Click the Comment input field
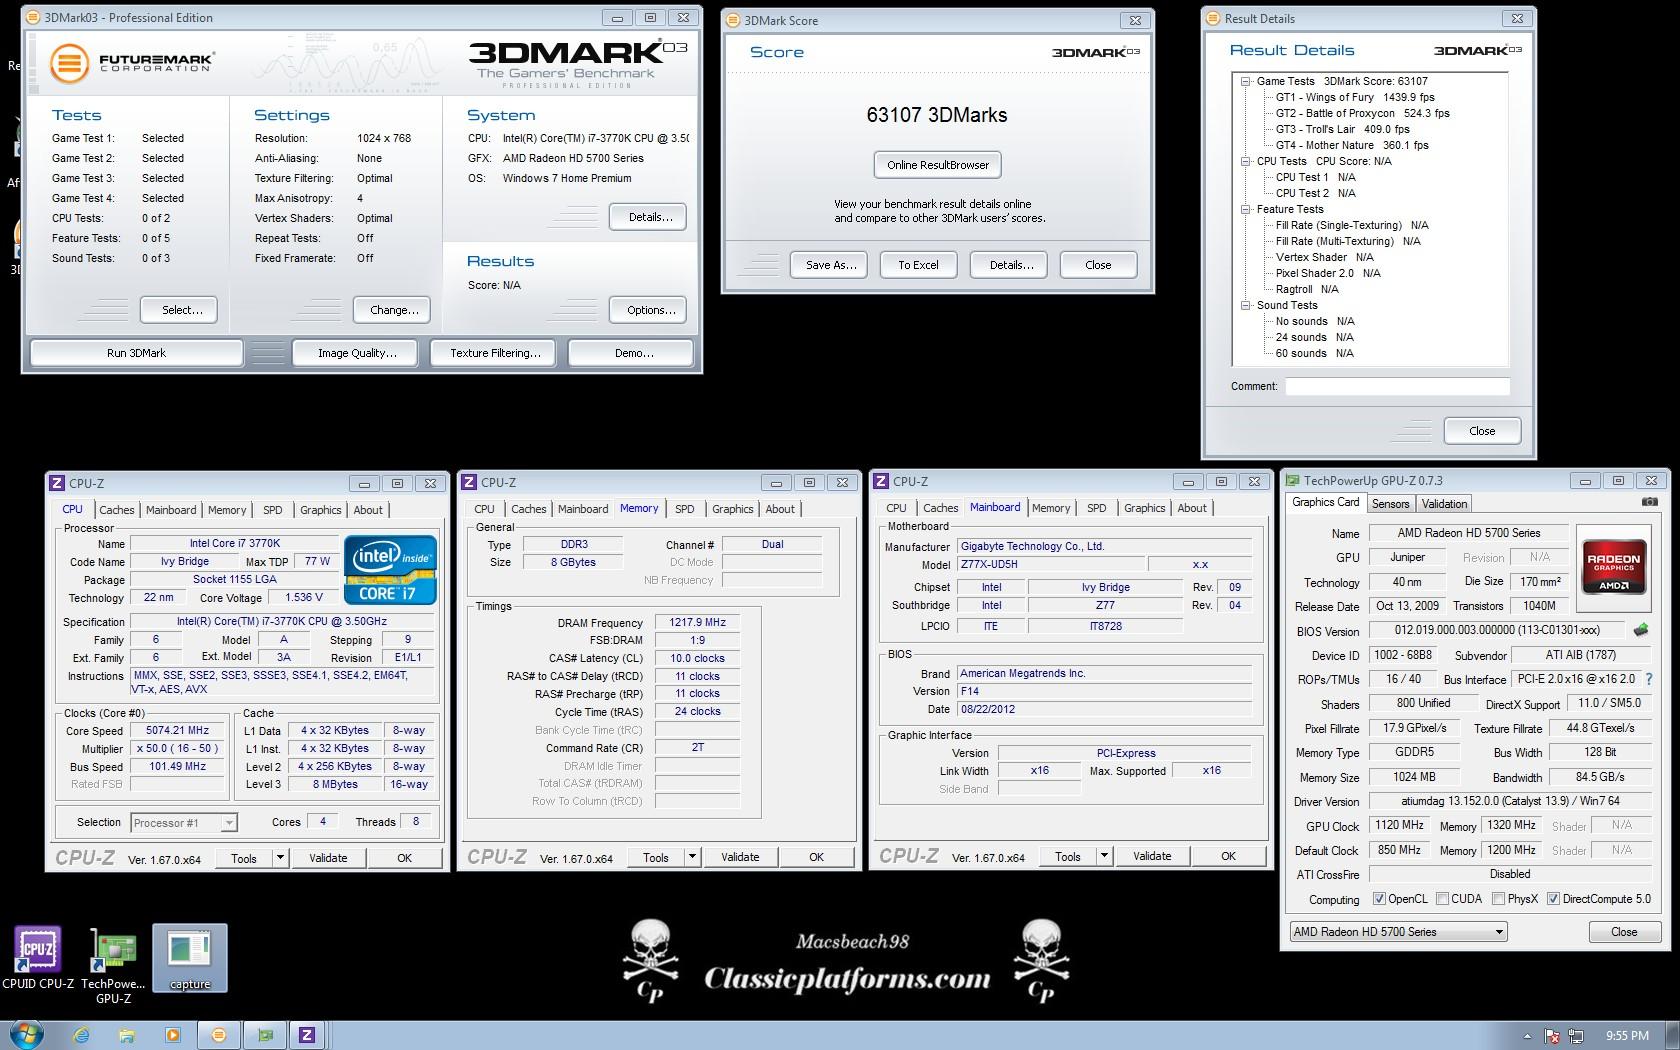The image size is (1680, 1050). [x=1397, y=386]
